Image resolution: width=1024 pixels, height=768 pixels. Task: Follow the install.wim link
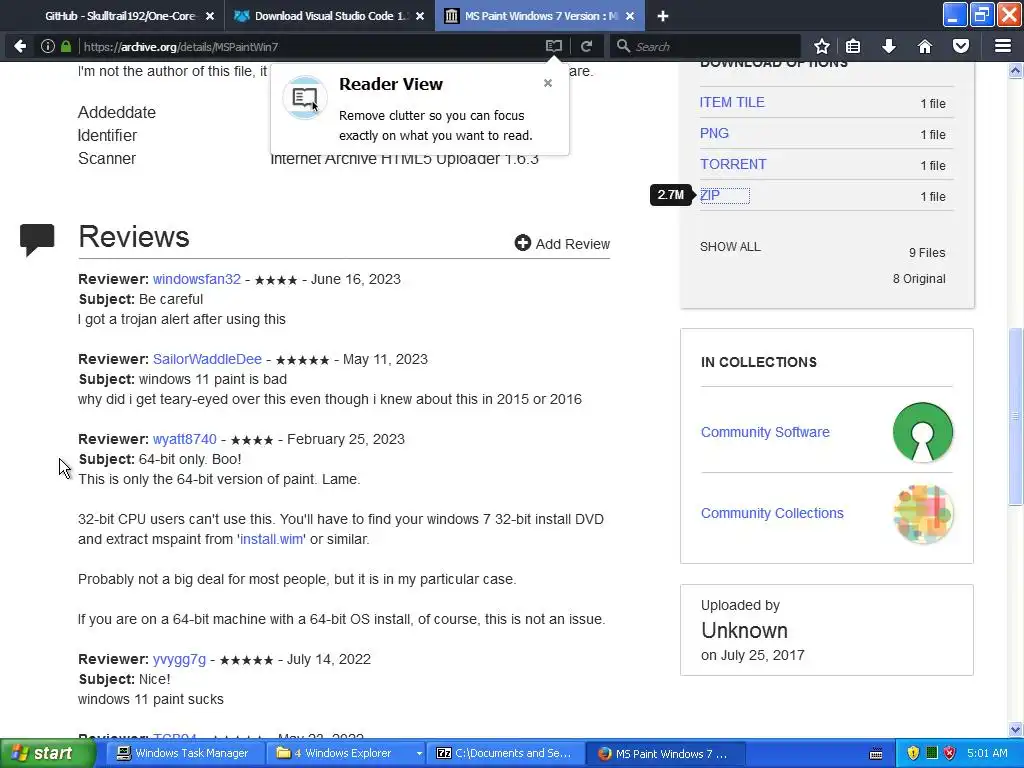coord(271,539)
